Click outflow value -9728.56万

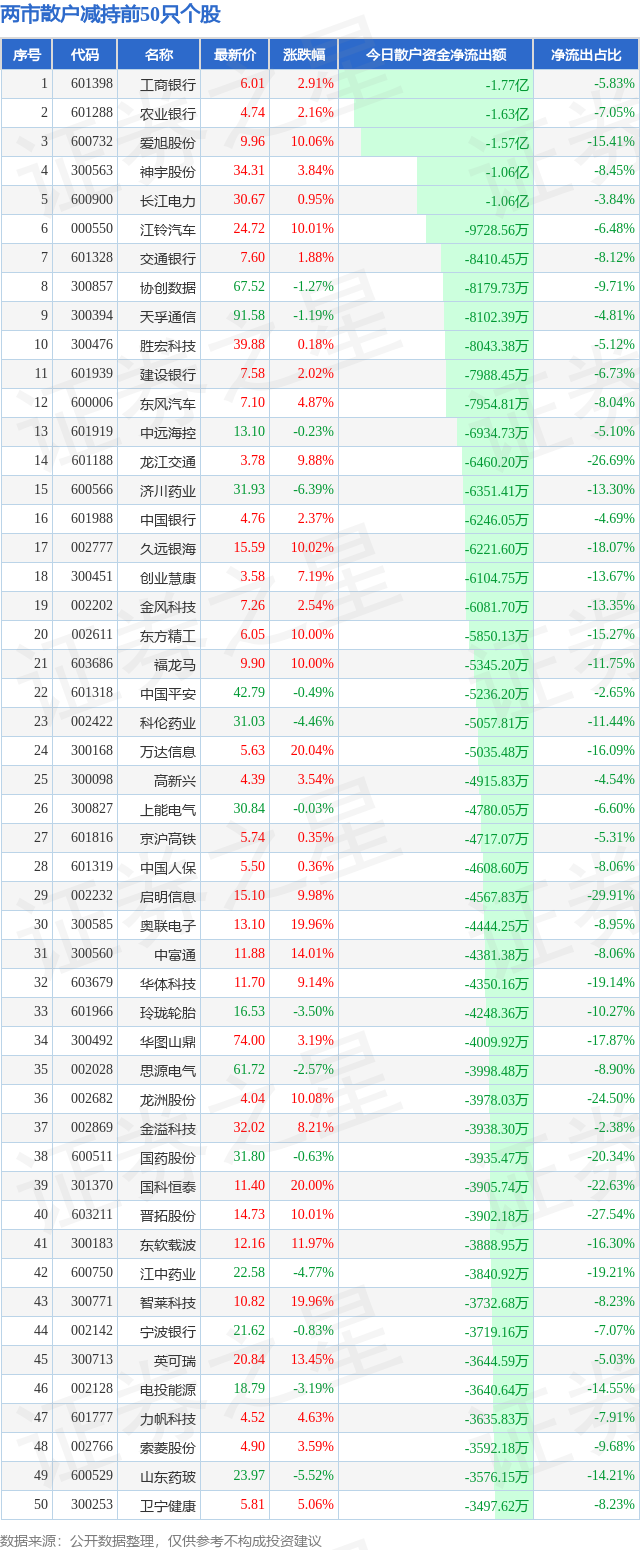point(497,230)
